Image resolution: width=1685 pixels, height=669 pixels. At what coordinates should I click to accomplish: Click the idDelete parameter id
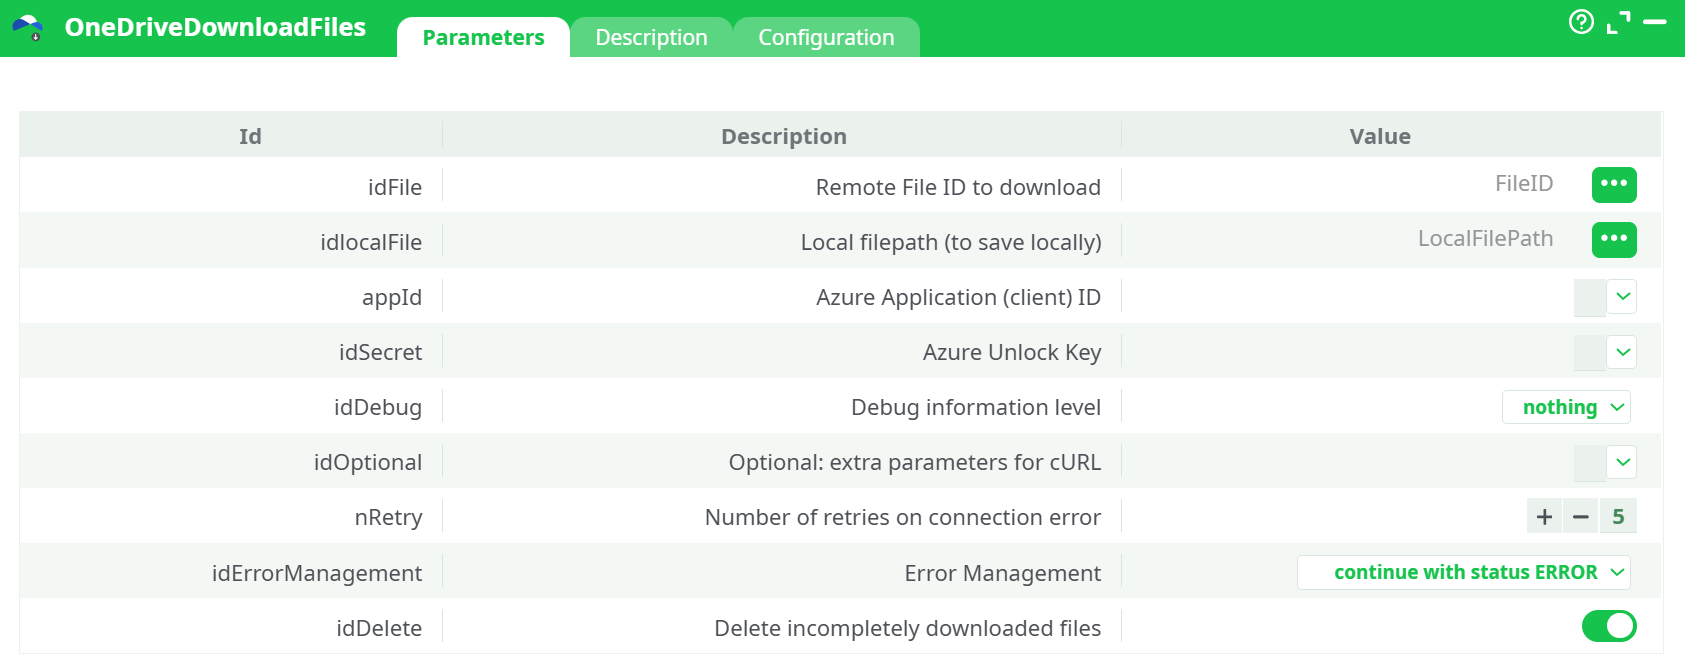(x=379, y=628)
